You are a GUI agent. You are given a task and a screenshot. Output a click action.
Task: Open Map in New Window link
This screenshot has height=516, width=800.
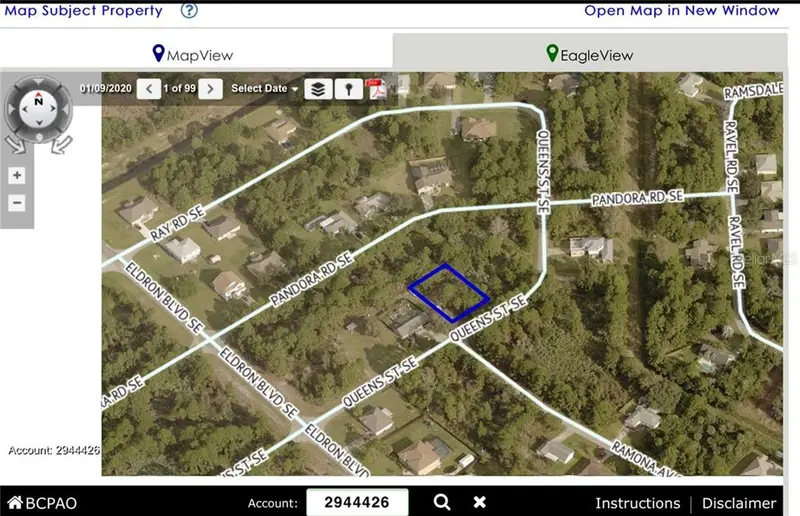click(682, 10)
